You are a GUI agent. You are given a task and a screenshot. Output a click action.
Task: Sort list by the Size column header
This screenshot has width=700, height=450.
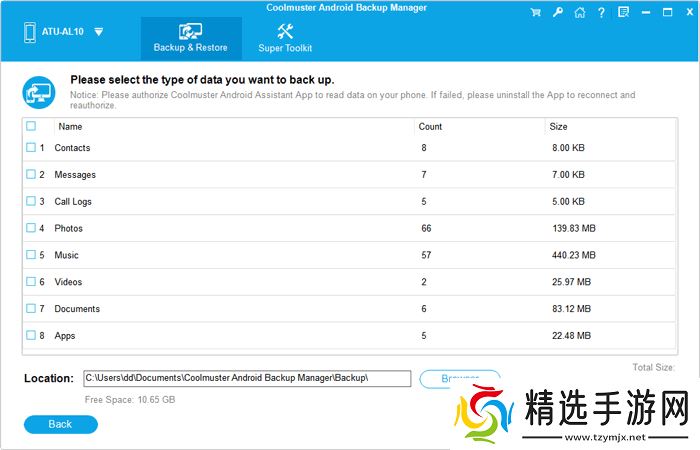(559, 127)
